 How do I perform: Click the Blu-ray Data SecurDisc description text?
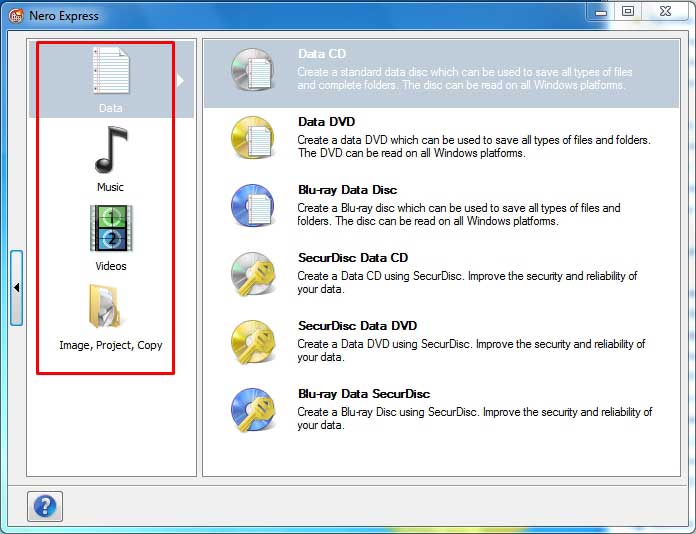pos(475,418)
